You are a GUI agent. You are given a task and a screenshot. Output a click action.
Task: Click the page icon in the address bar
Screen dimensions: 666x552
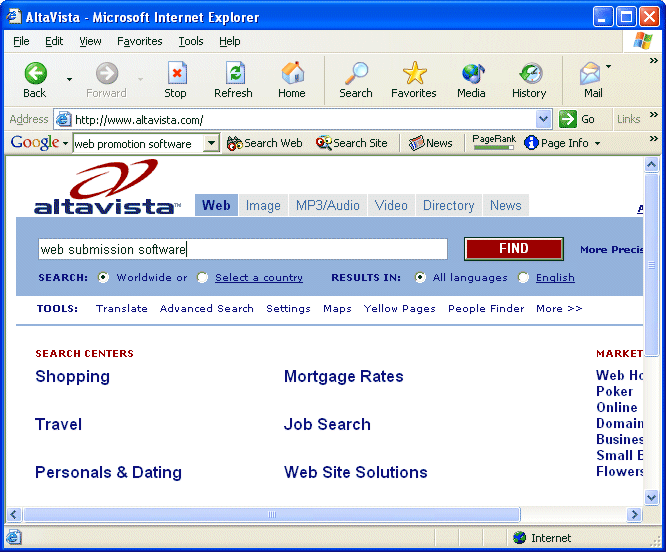[x=63, y=119]
